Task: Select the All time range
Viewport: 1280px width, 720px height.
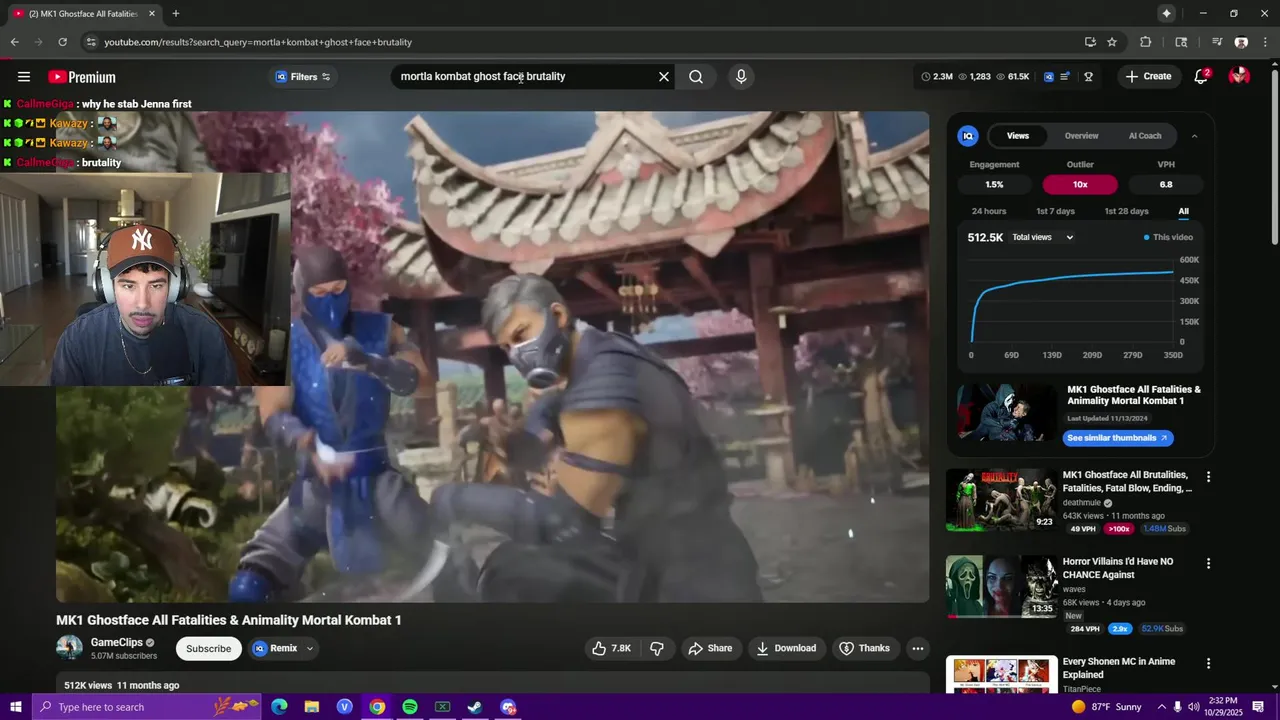Action: (x=1184, y=211)
